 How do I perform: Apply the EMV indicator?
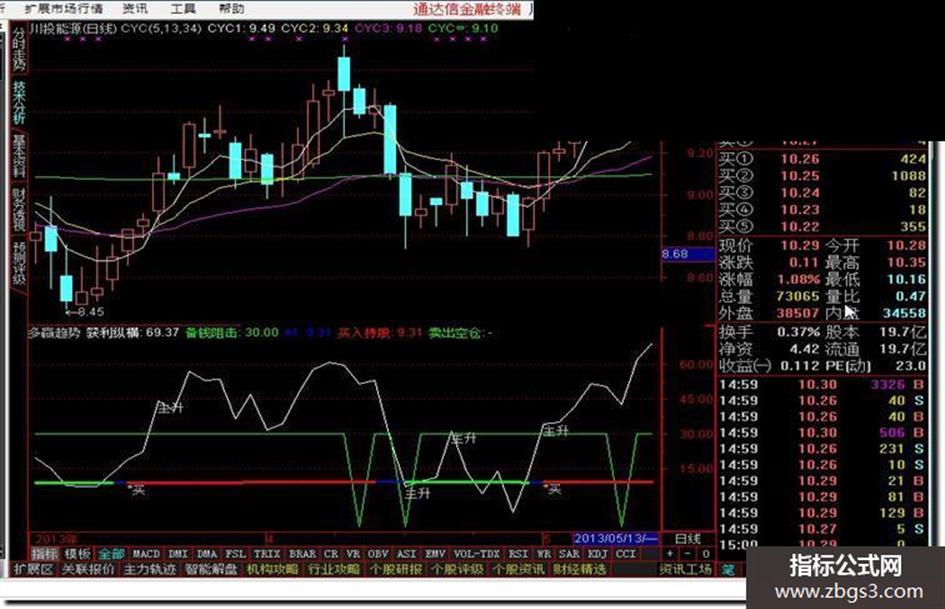pyautogui.click(x=435, y=554)
